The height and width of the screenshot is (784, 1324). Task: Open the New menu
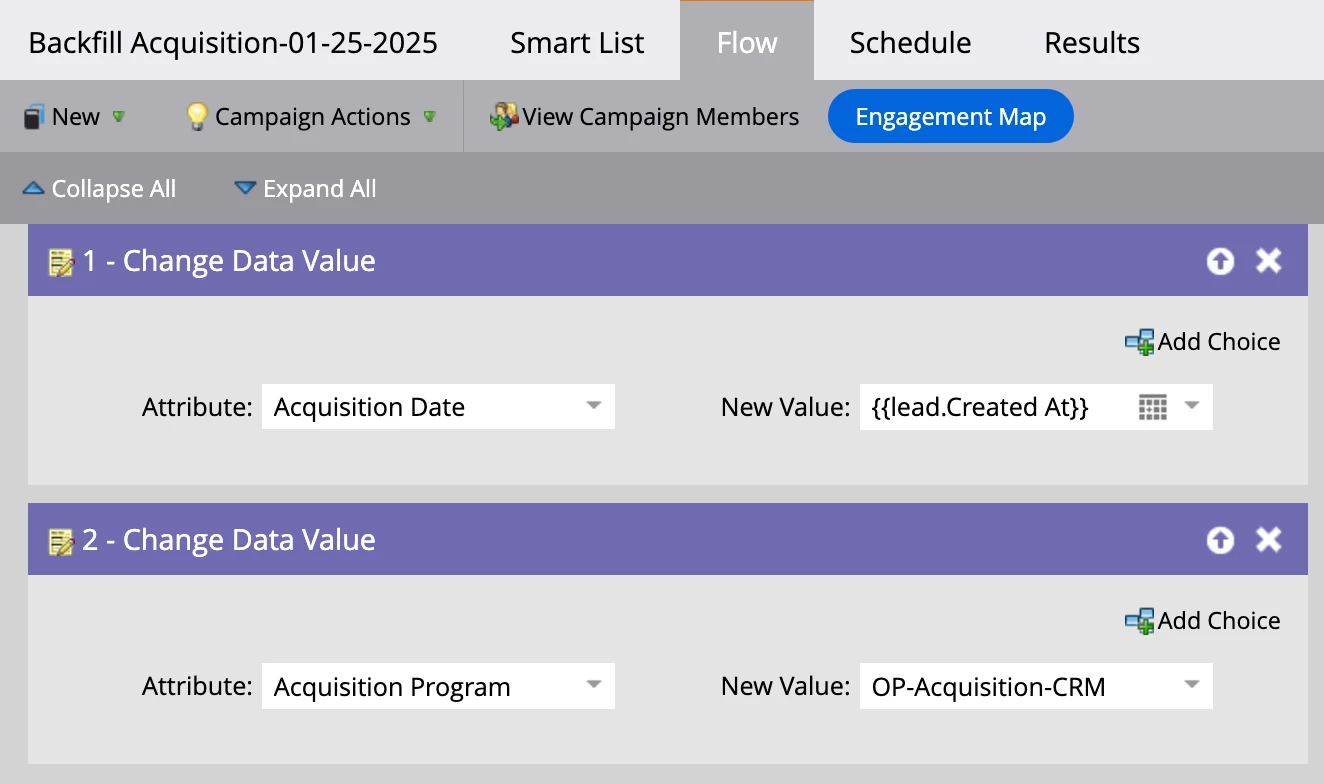tap(76, 117)
